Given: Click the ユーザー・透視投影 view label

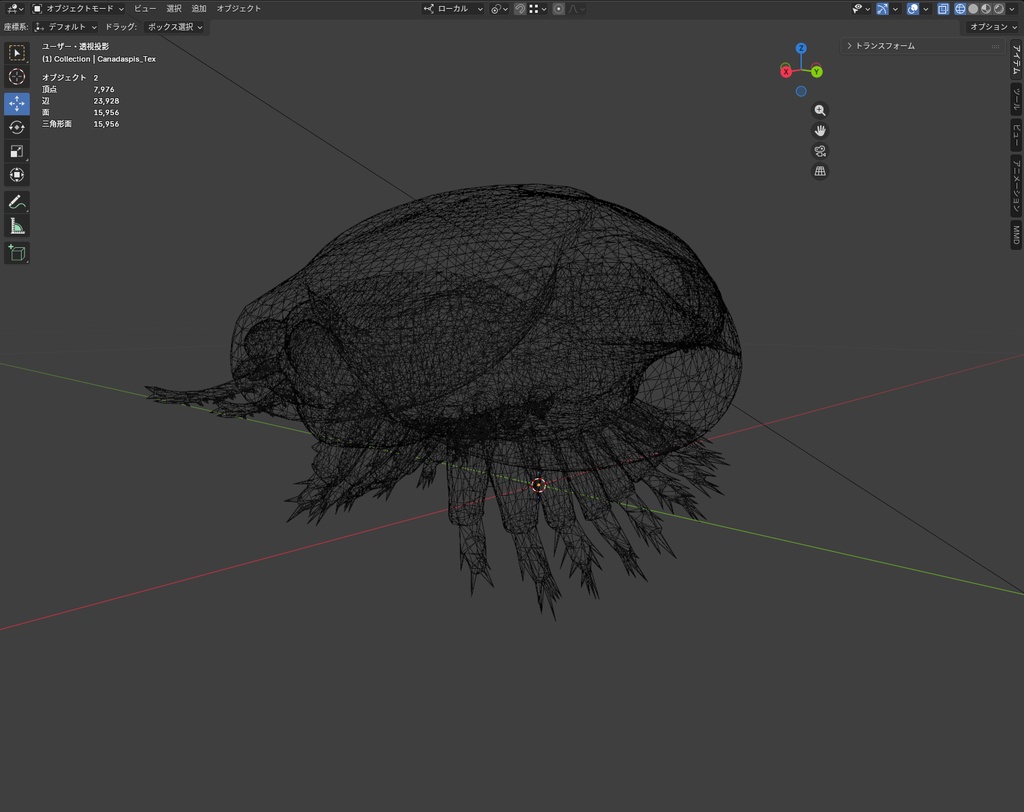Looking at the screenshot, I should pyautogui.click(x=75, y=46).
